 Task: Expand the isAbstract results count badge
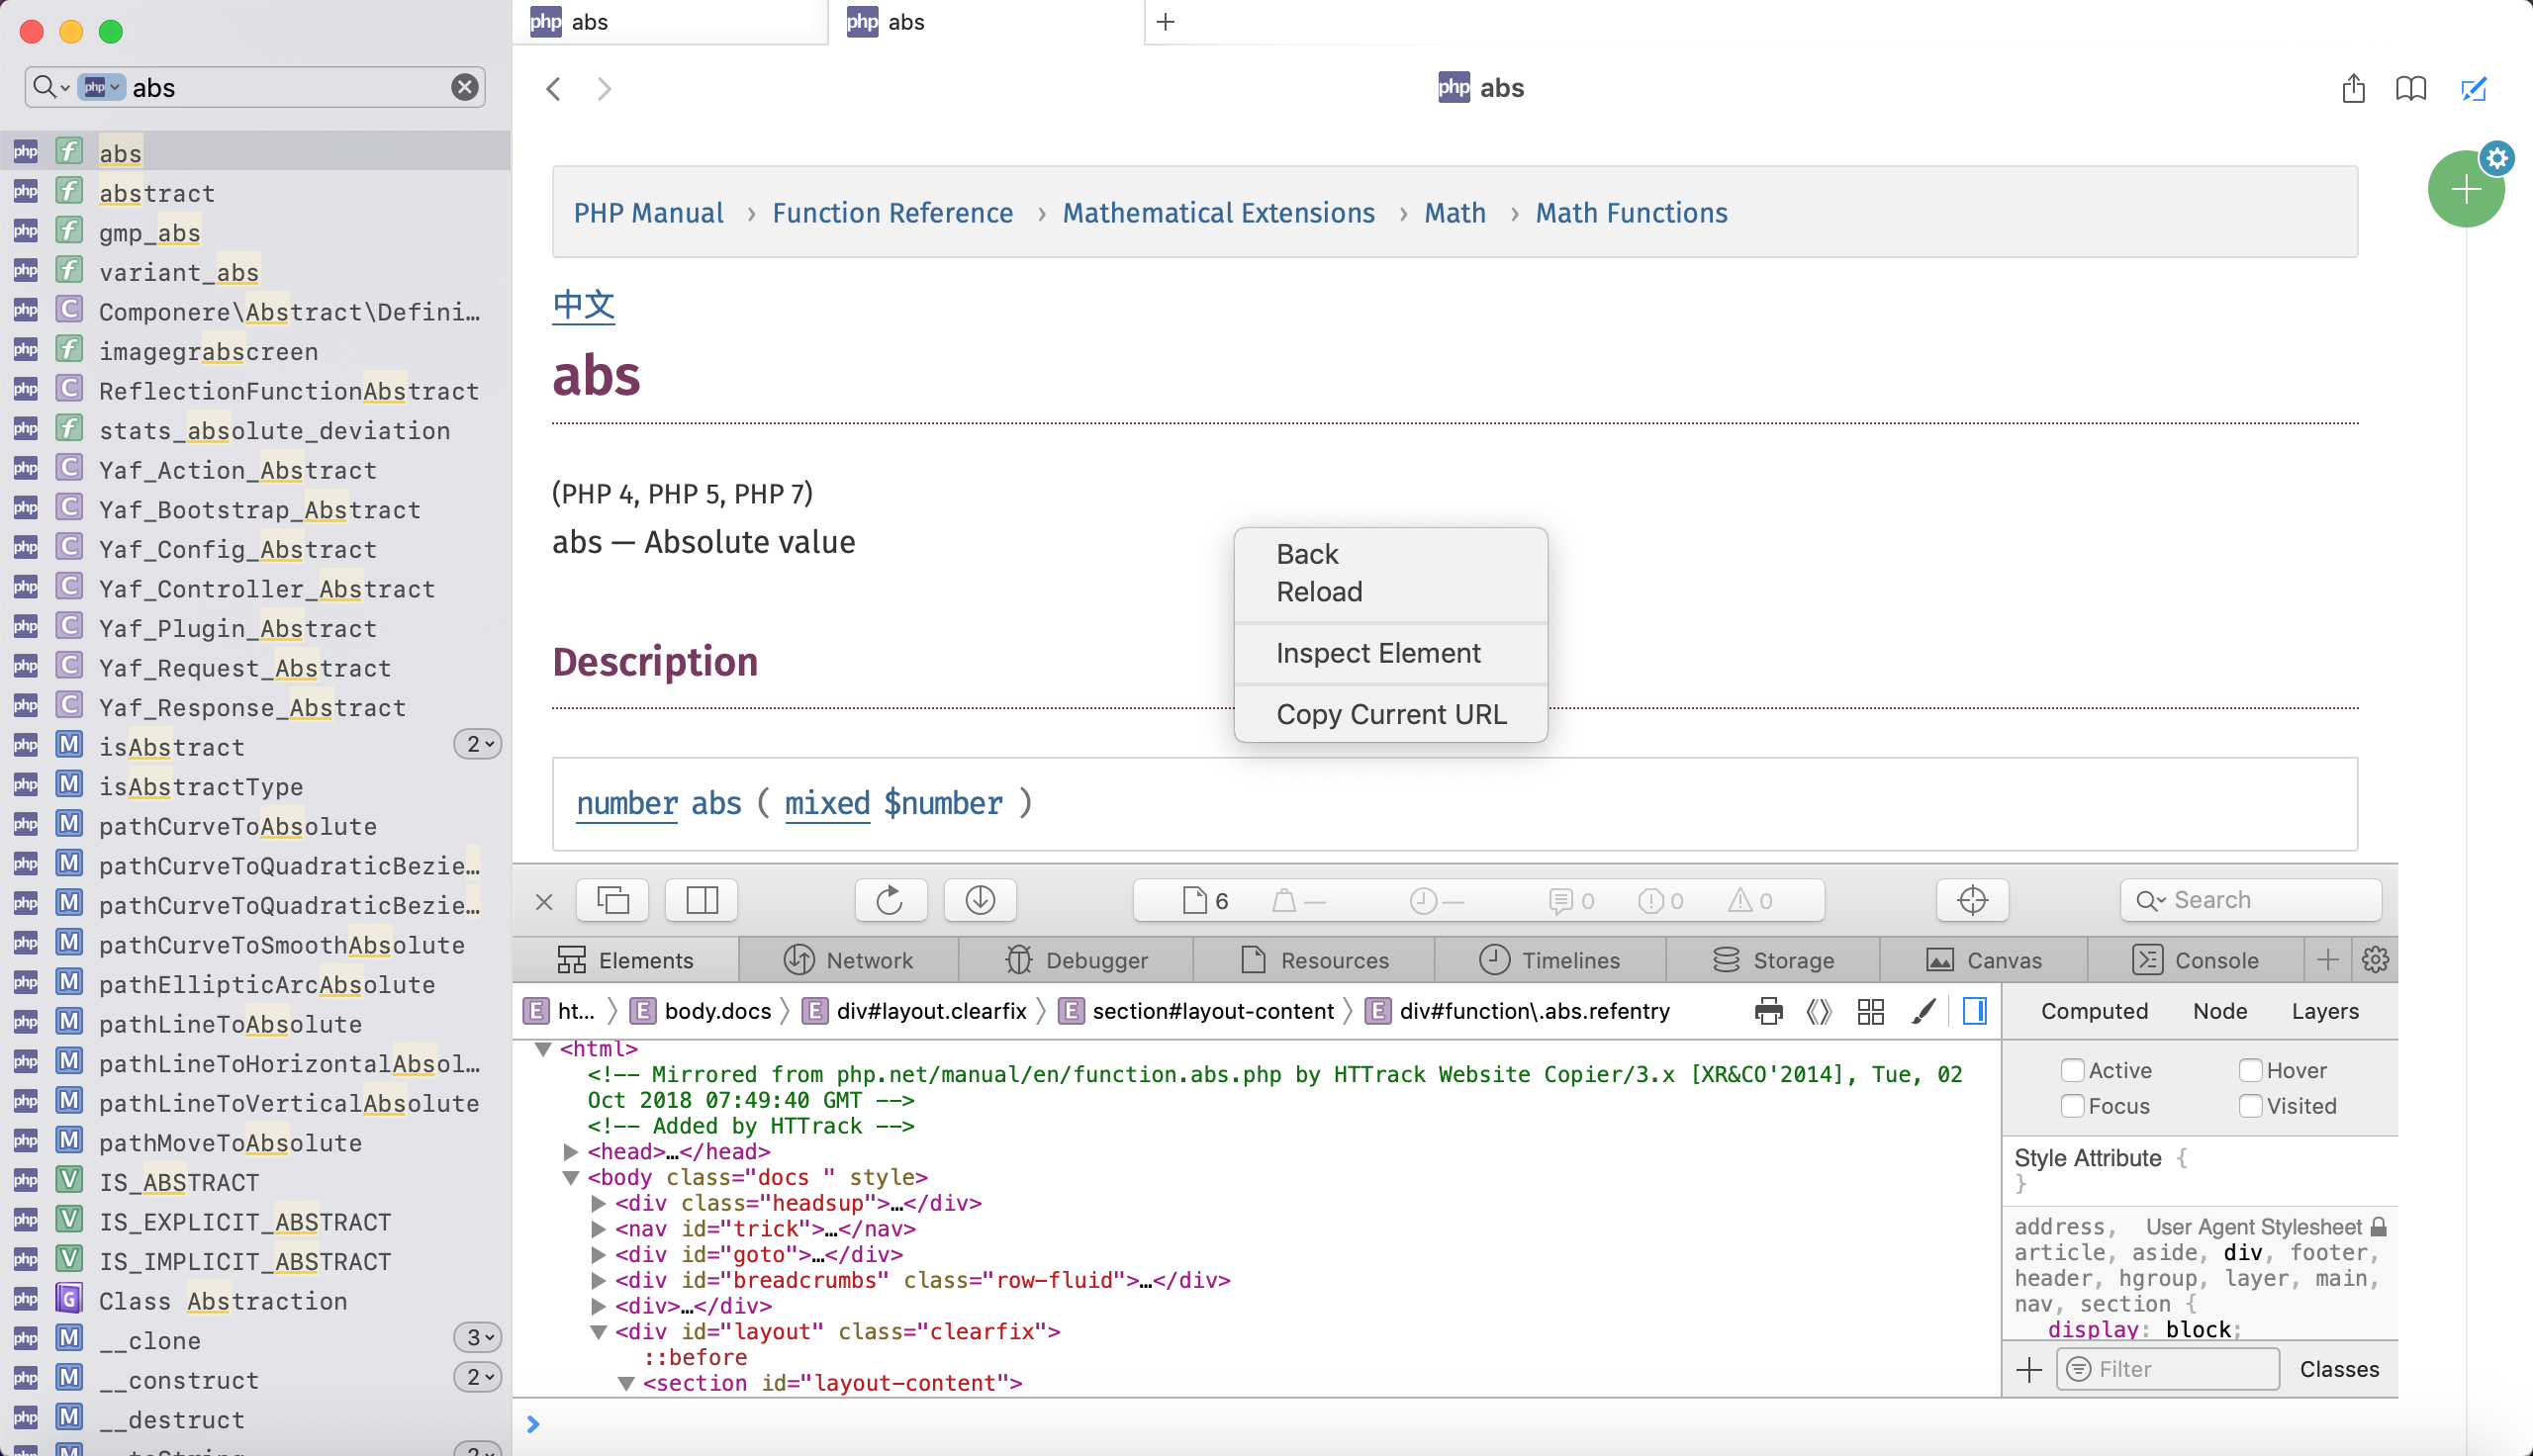(x=478, y=744)
